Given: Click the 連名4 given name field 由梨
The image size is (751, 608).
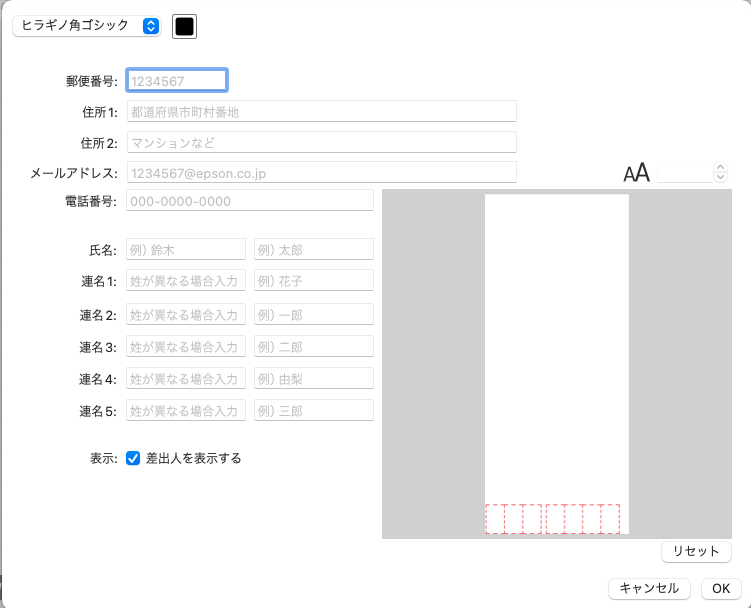Looking at the screenshot, I should pos(314,379).
